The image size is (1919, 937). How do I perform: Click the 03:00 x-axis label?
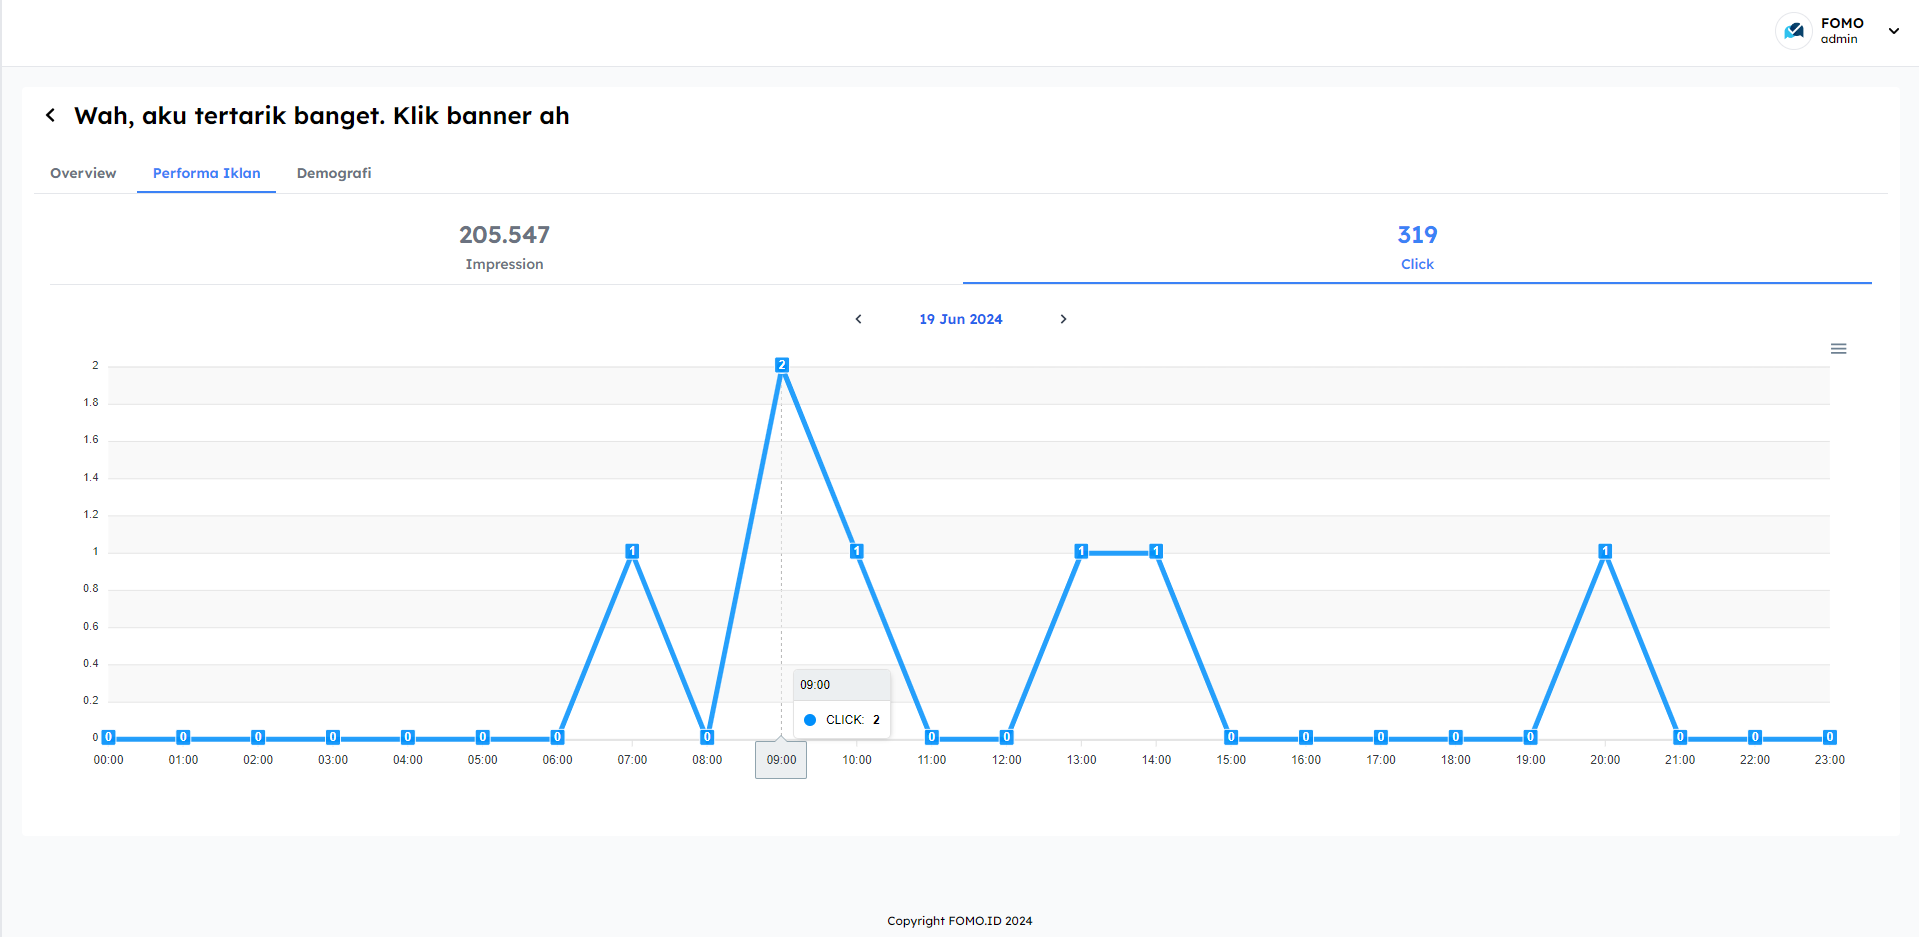tap(333, 760)
